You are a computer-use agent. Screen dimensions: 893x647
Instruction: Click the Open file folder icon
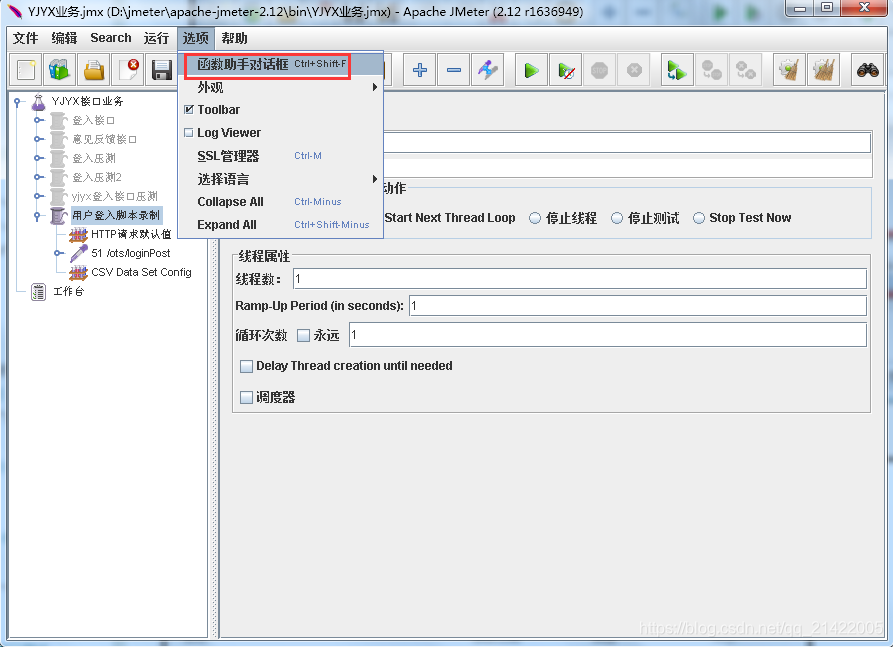coord(93,70)
